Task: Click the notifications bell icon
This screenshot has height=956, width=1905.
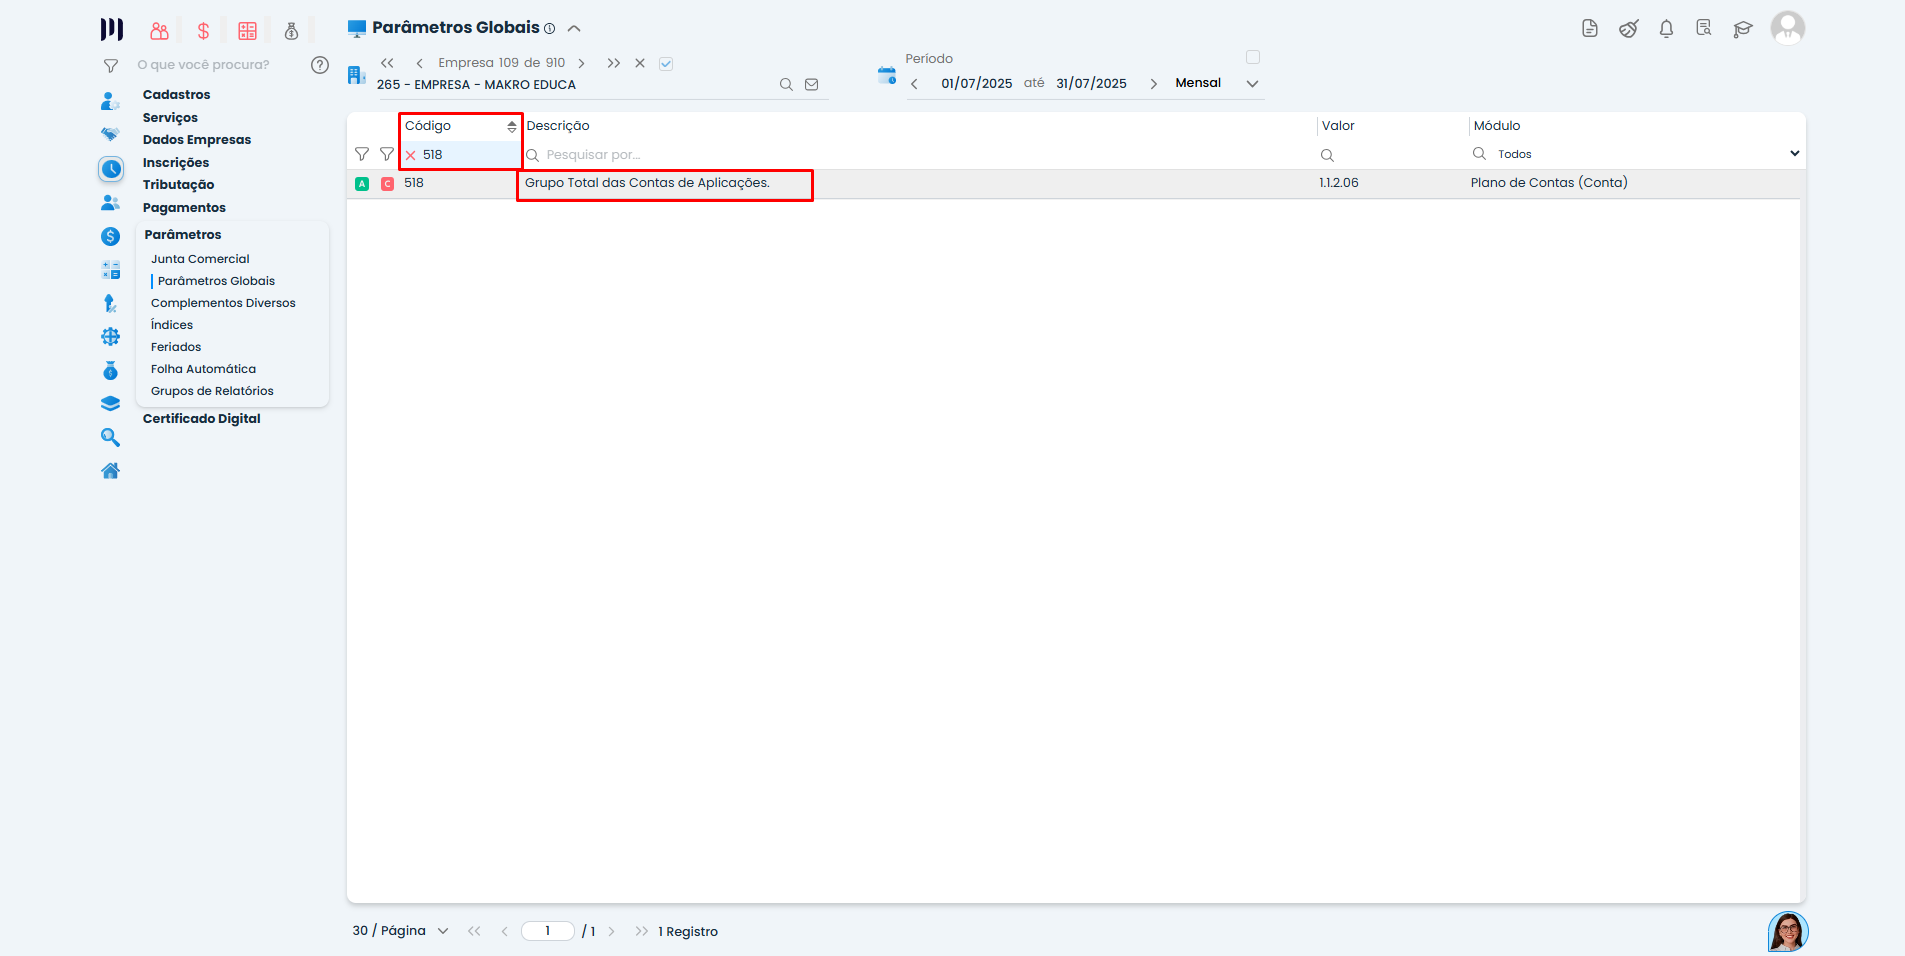Action: (x=1666, y=29)
